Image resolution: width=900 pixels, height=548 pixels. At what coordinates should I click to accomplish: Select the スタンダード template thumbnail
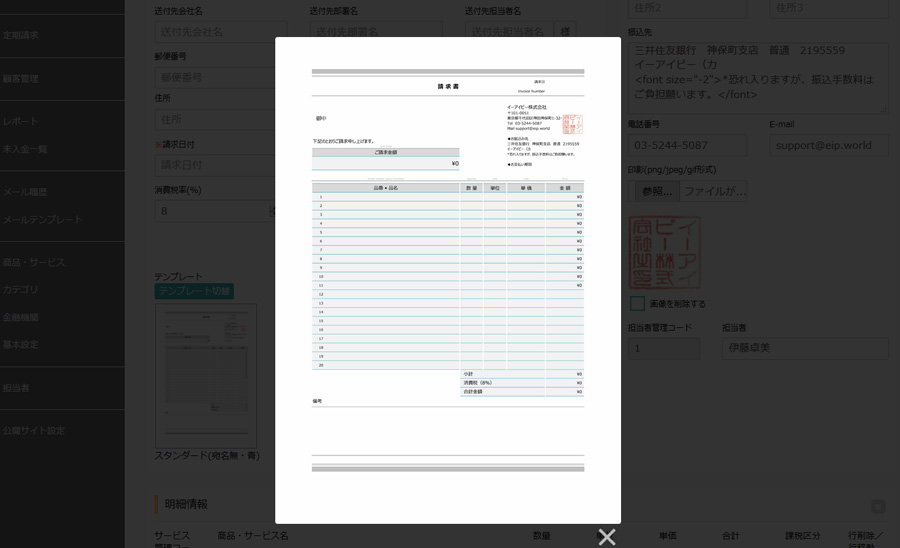click(205, 375)
